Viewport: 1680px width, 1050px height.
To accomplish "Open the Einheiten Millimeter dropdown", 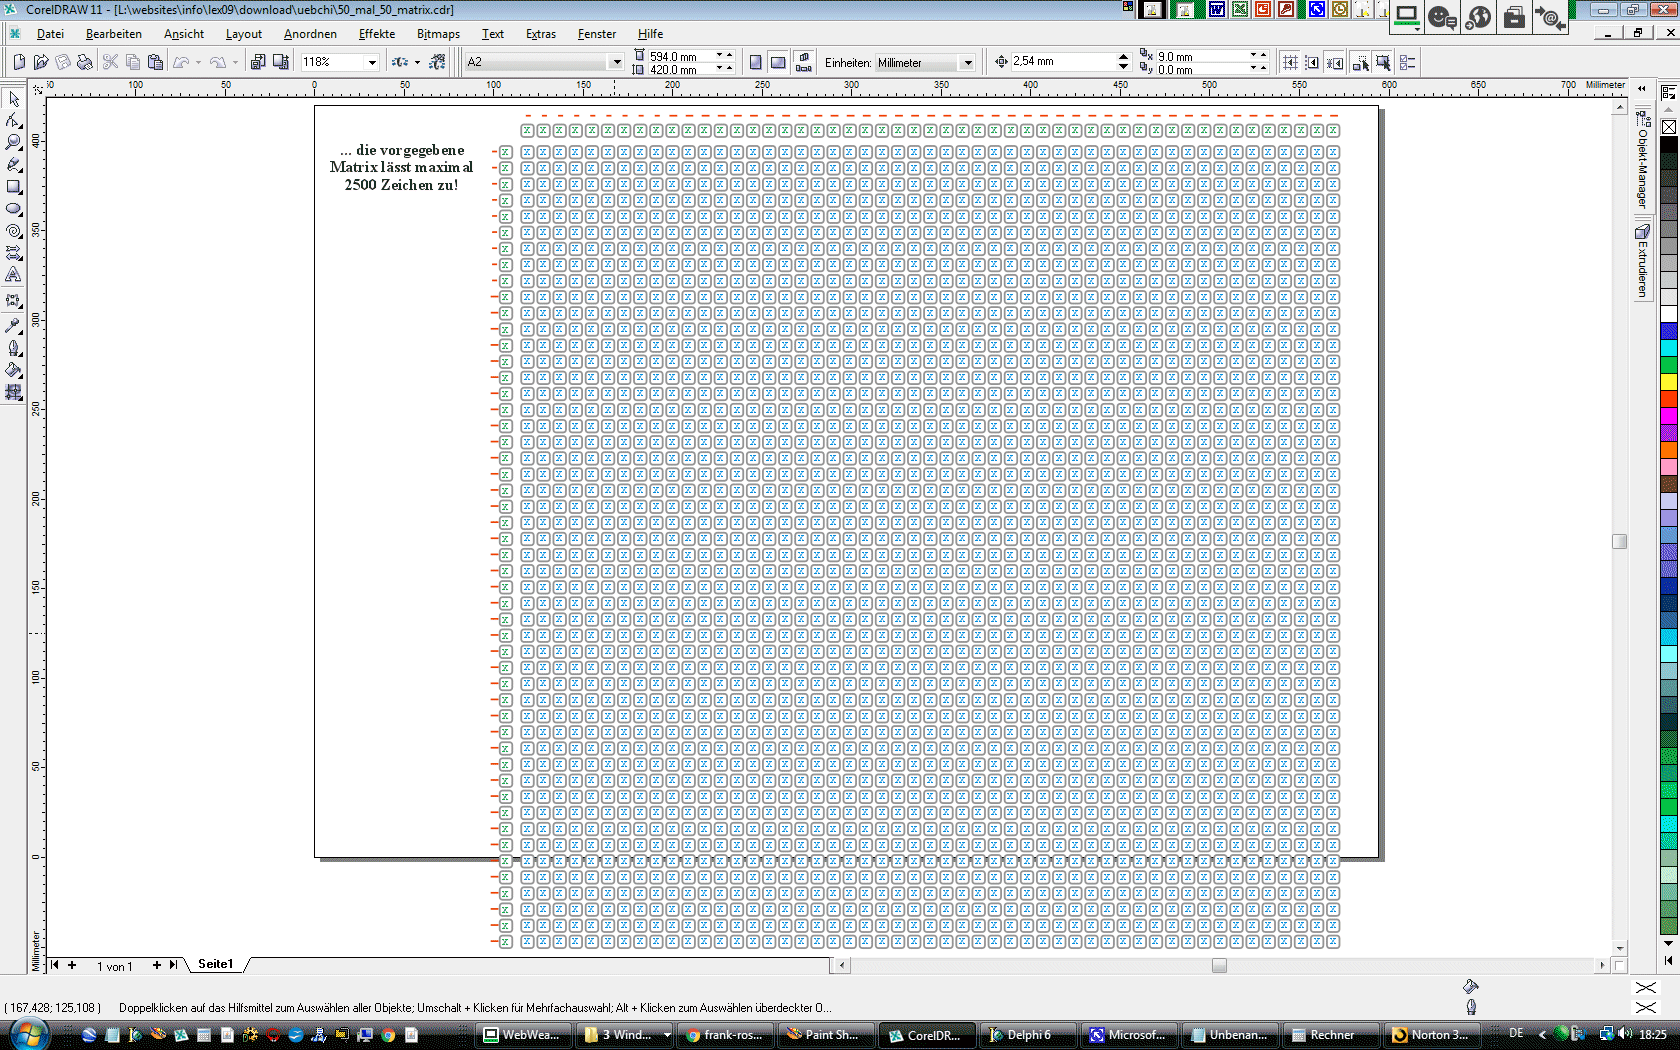I will (967, 63).
